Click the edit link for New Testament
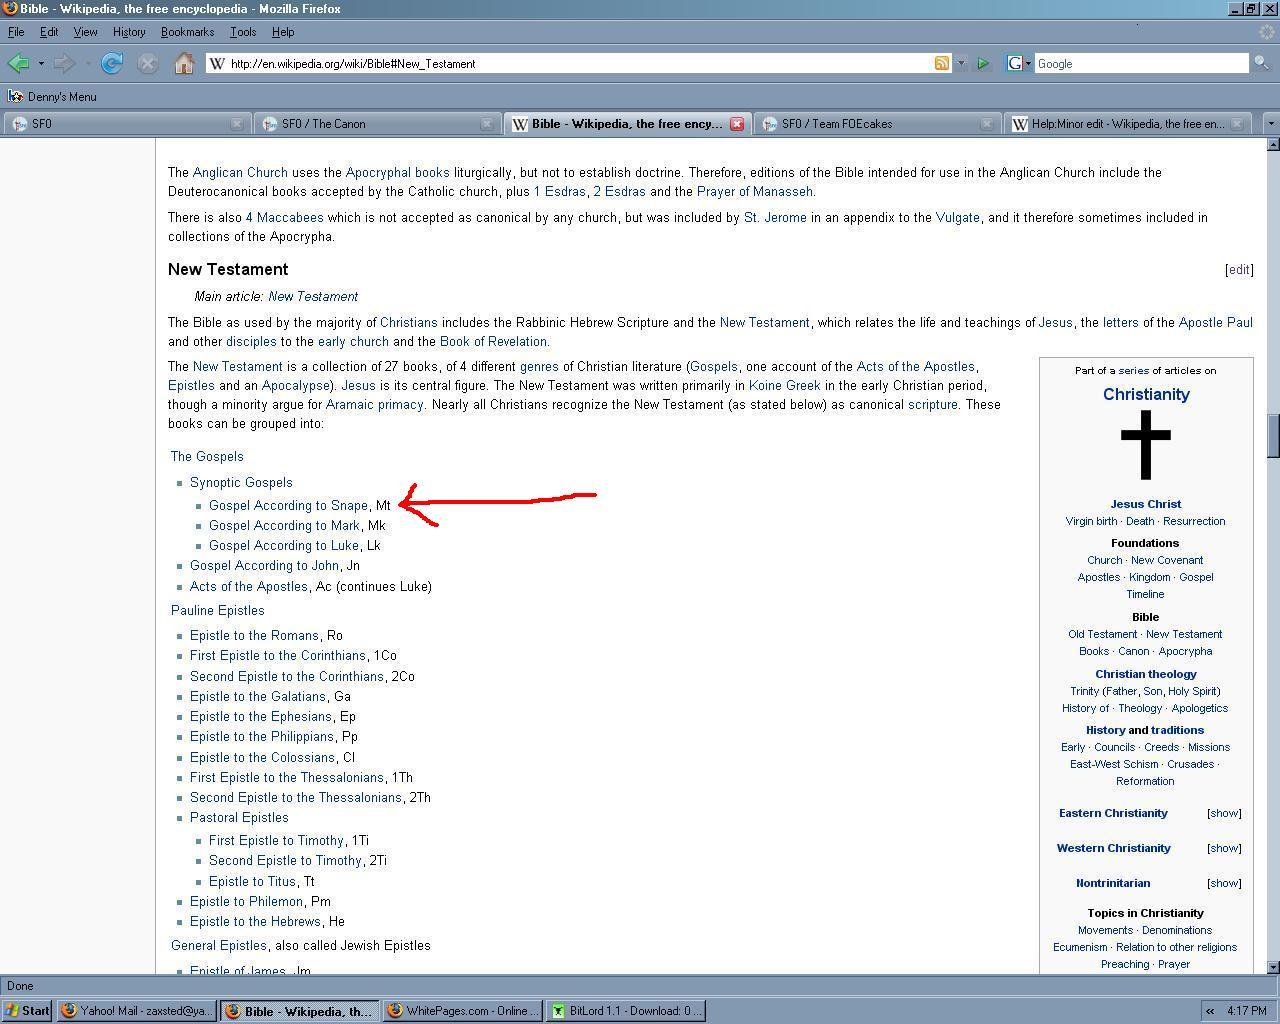1280x1024 pixels. click(1239, 270)
